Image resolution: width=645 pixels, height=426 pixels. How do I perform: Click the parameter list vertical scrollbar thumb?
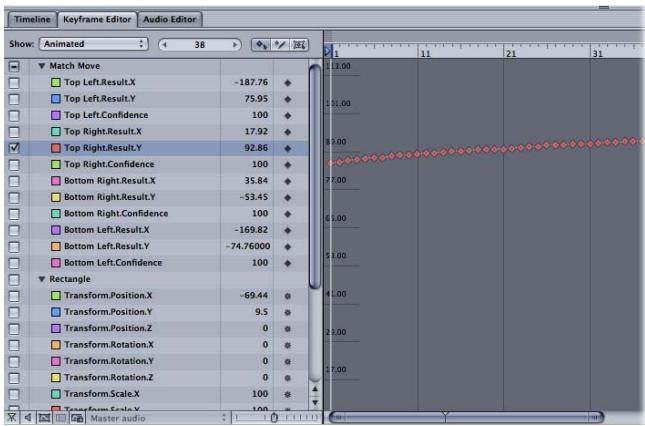(x=315, y=177)
